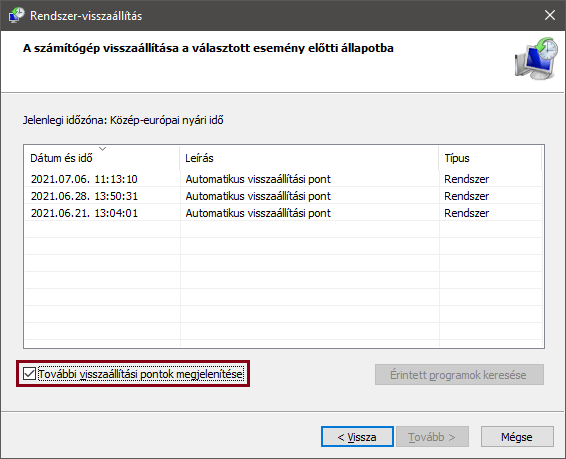
Task: Click Érintett programok keresése button
Action: pyautogui.click(x=459, y=375)
